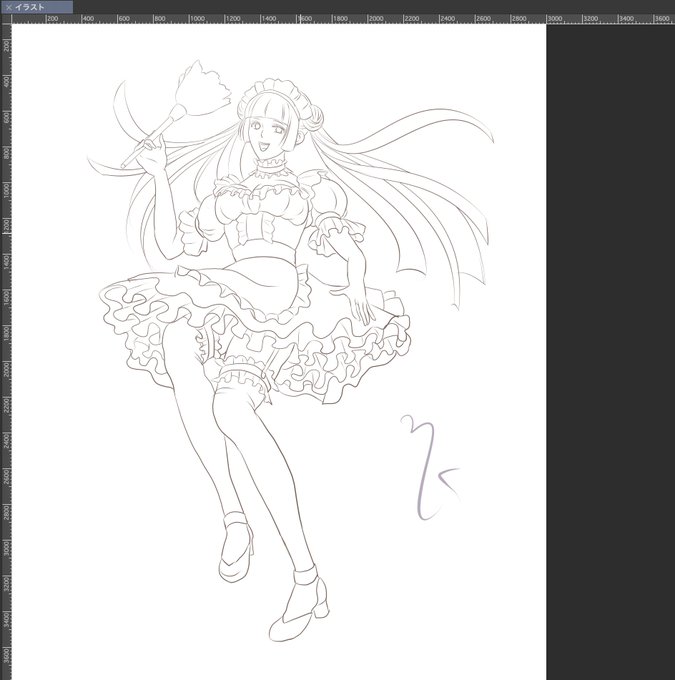Click the 2000 mark on horizontal ruler
The image size is (675, 680).
pyautogui.click(x=376, y=19)
